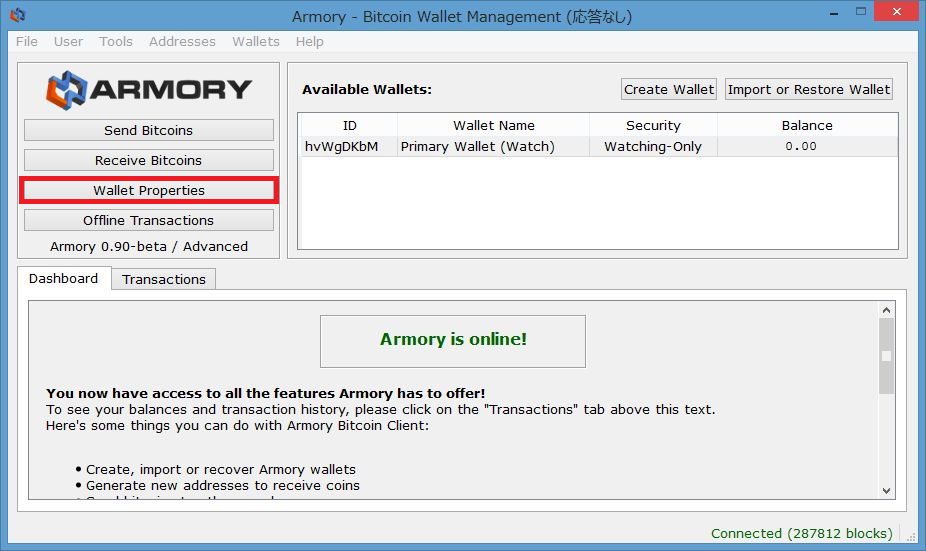Open the File menu
Image resolution: width=926 pixels, height=551 pixels.
27,41
